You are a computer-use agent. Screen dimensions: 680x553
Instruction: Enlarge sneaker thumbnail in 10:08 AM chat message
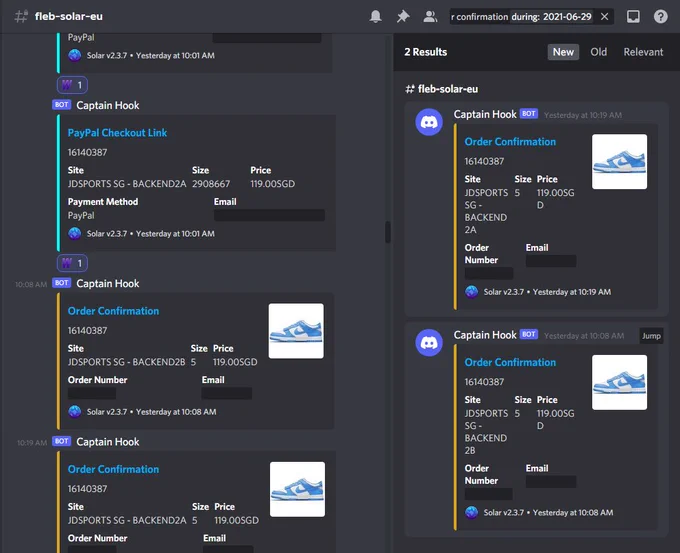point(296,331)
